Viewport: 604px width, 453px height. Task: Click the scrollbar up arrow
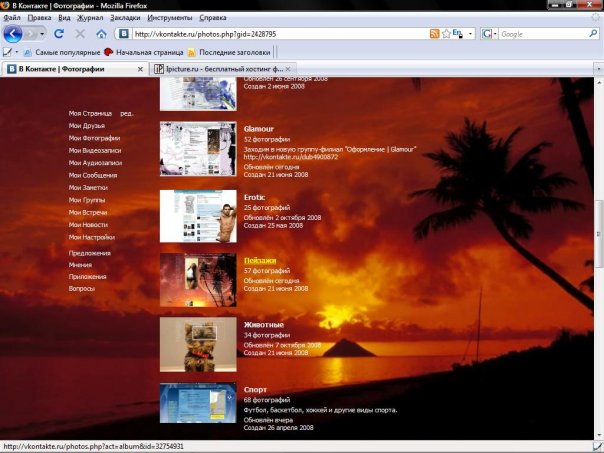pos(599,82)
